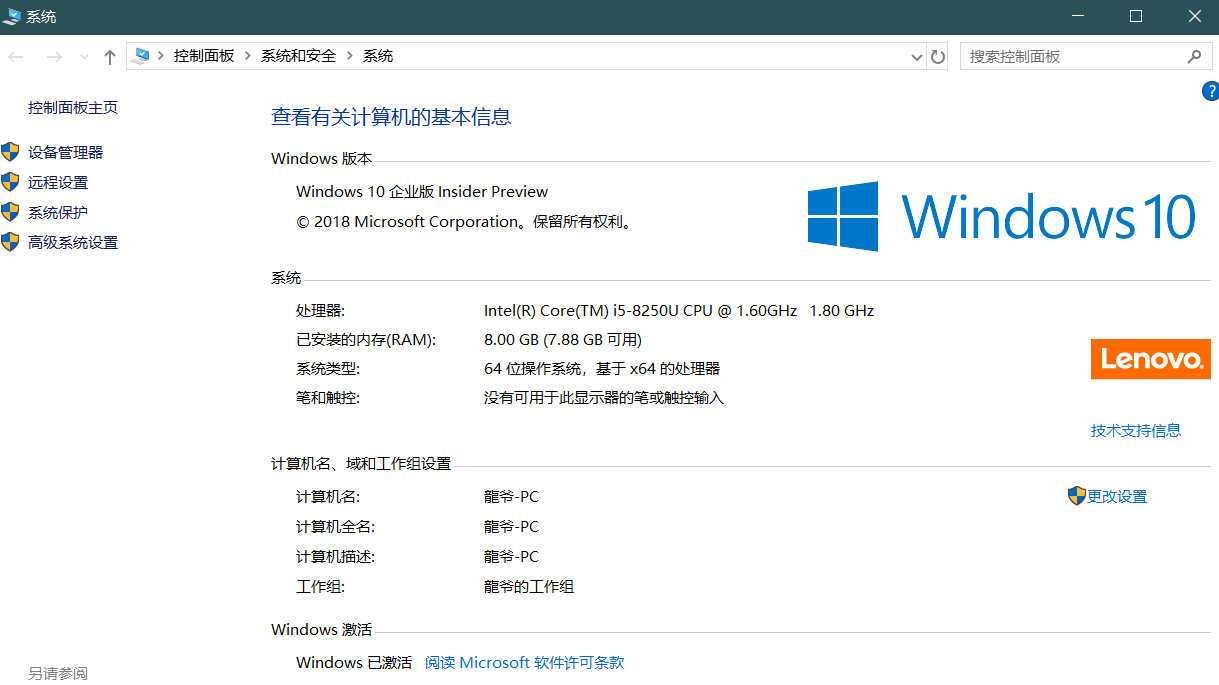Screen dimensions: 1219x685
Task: Expand chevron before 控制面板 breadcrumb
Action: pos(161,56)
